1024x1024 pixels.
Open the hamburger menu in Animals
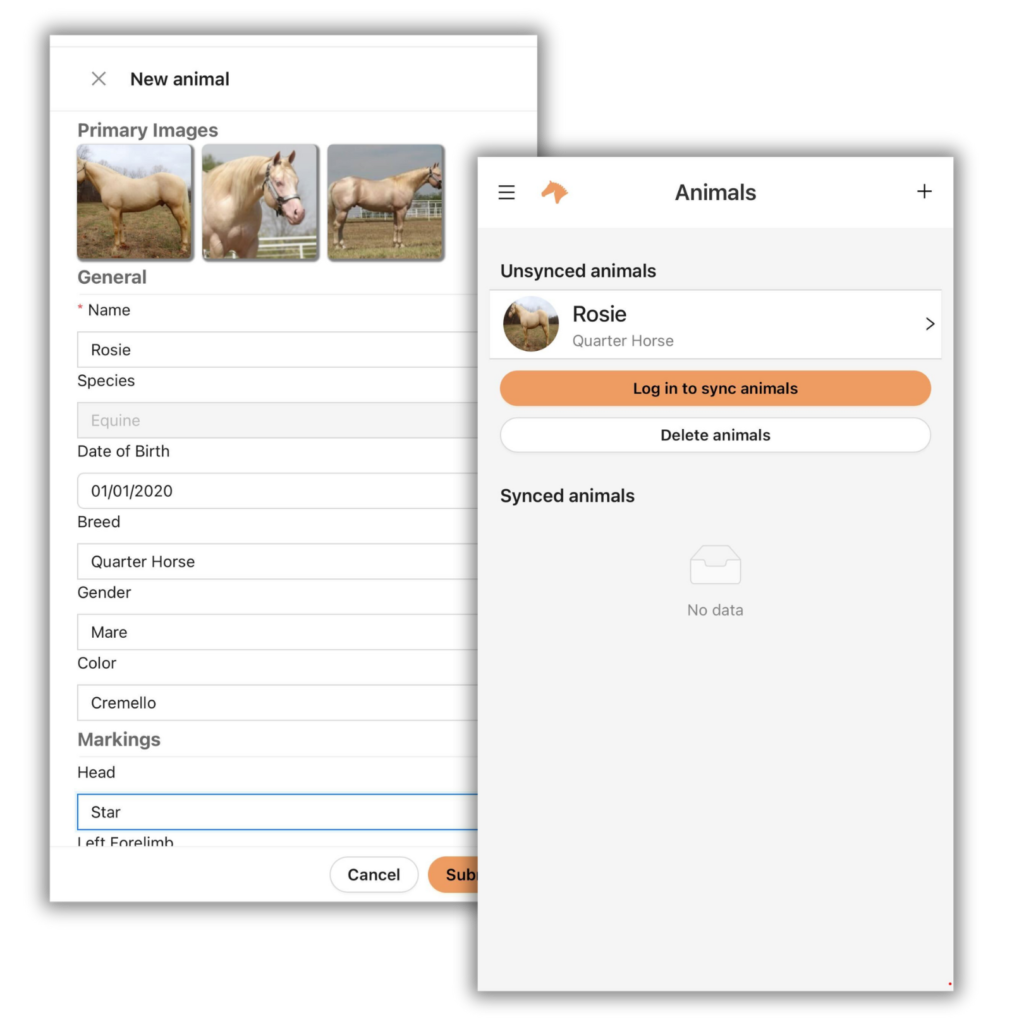coord(506,193)
